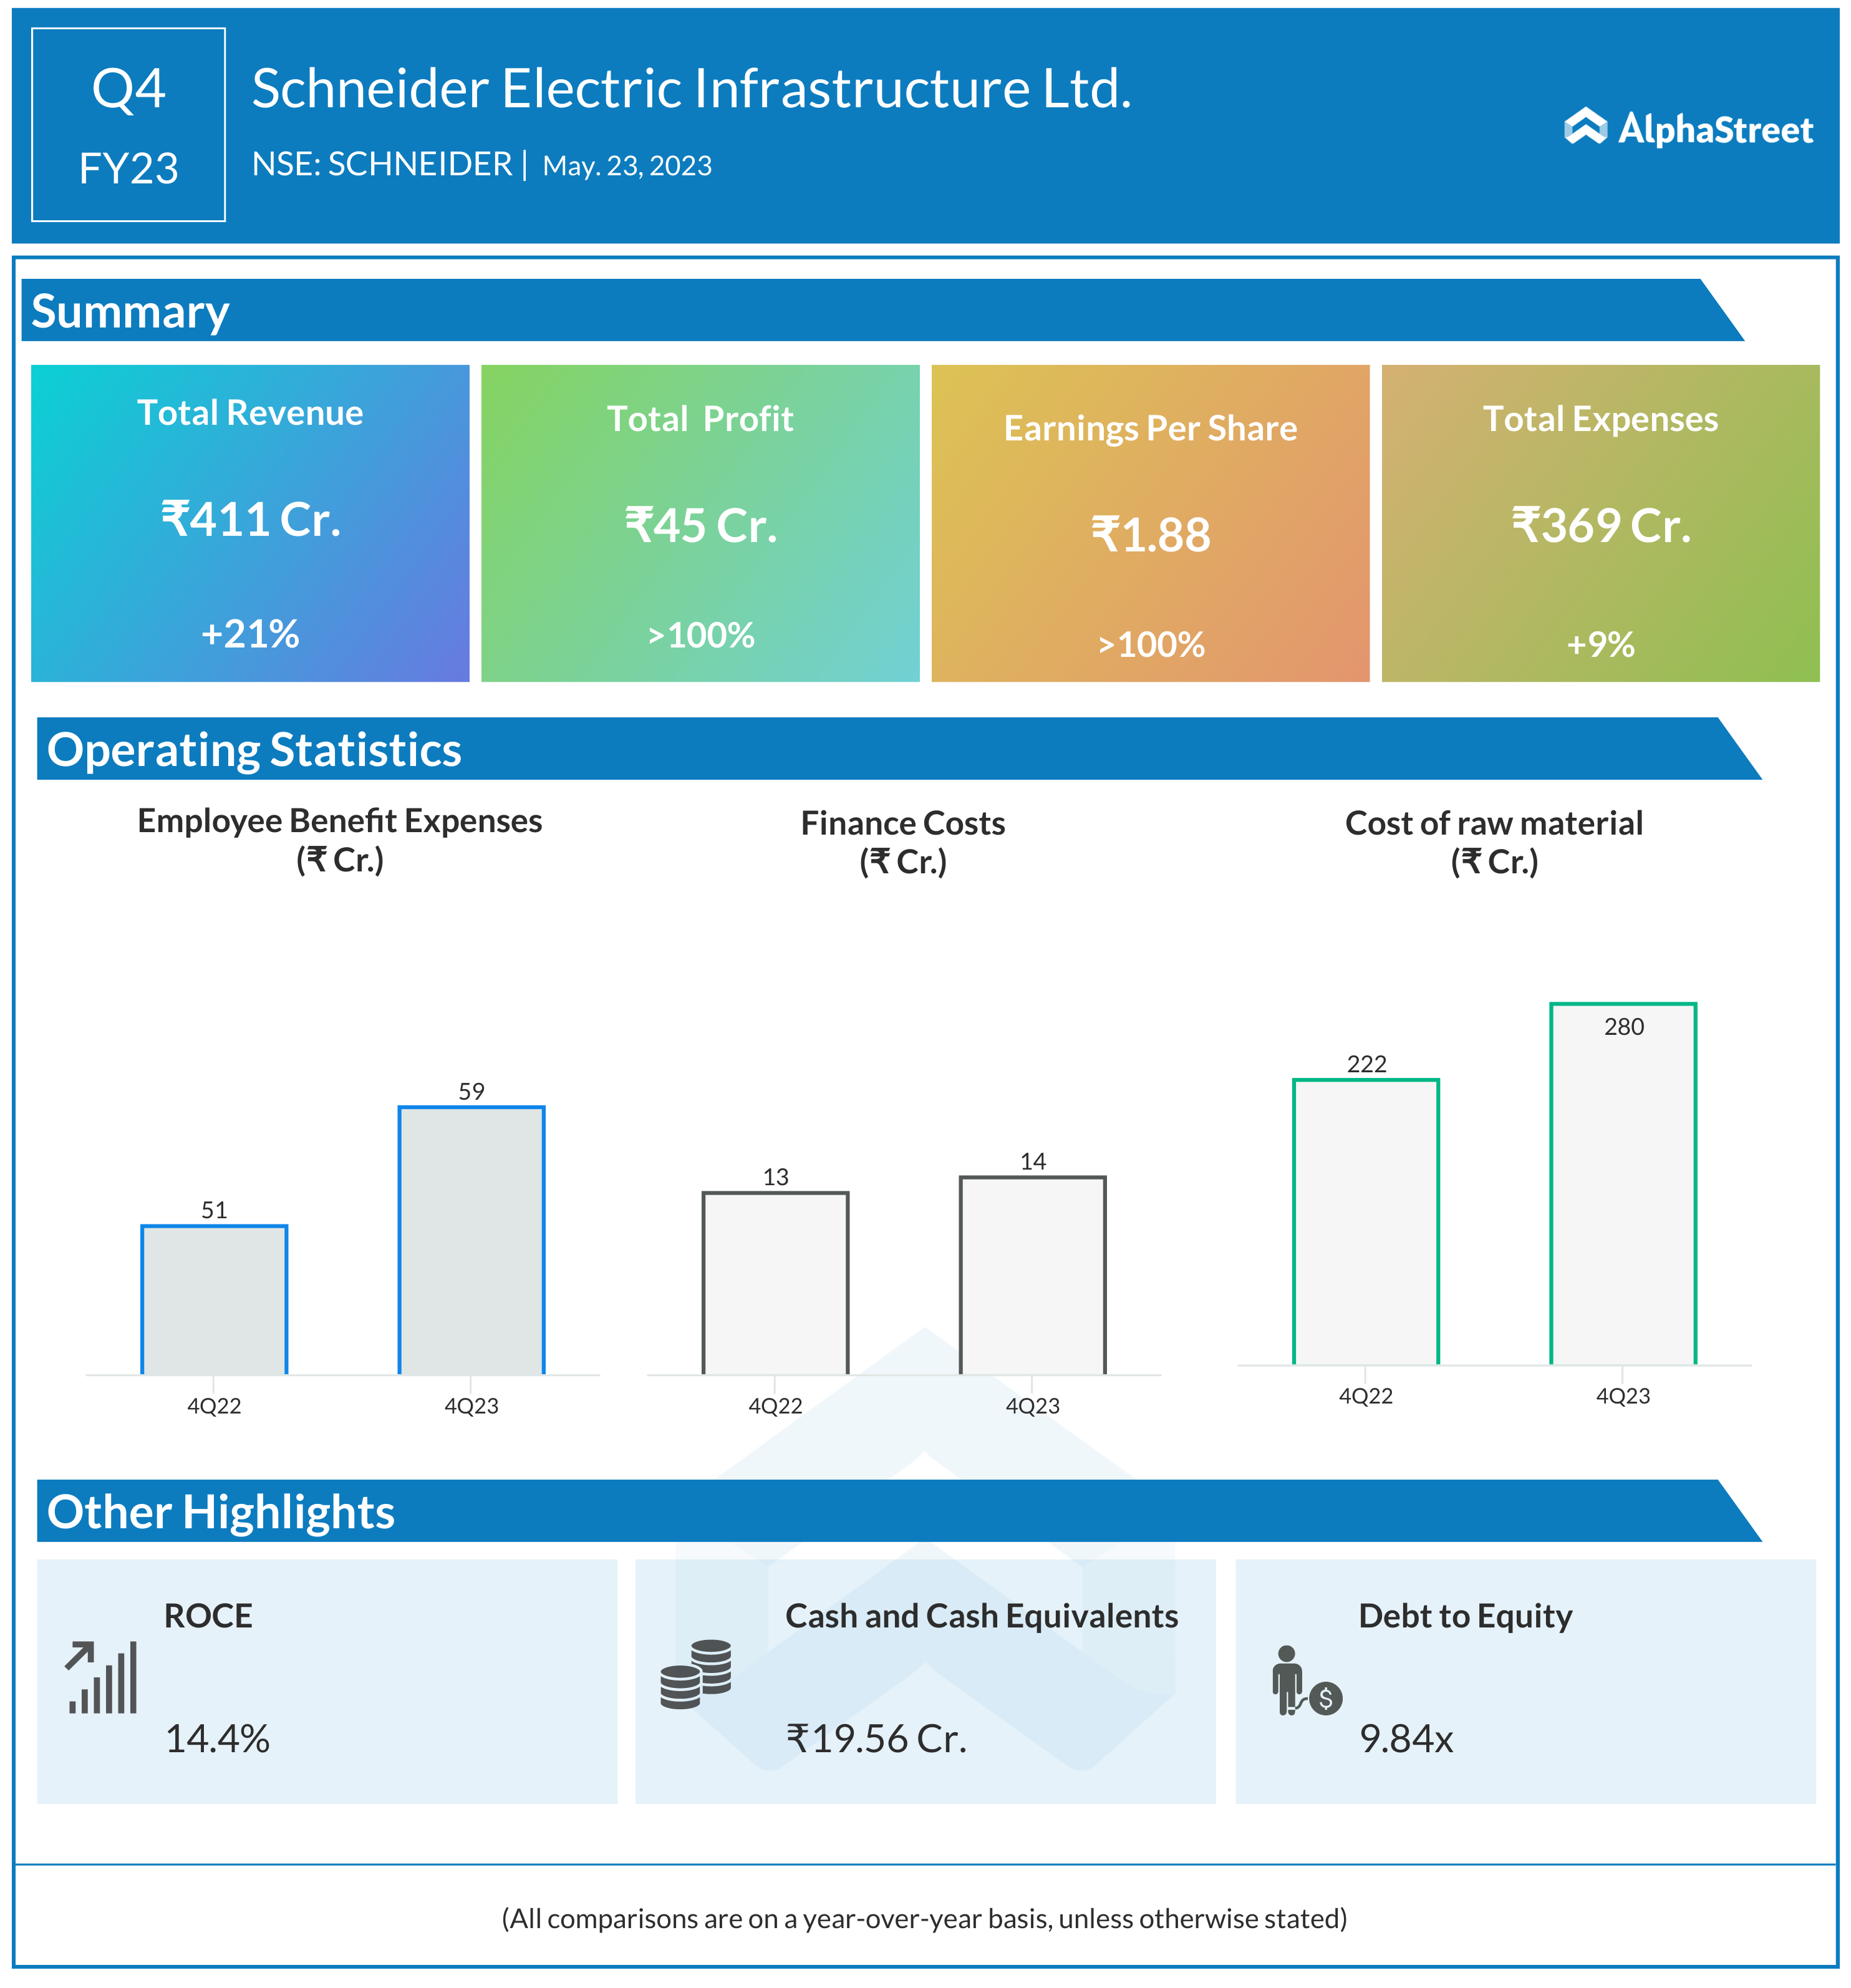Viewport: 1851px width, 1988px height.
Task: Click the ROCE growth chart icon
Action: tap(101, 1678)
